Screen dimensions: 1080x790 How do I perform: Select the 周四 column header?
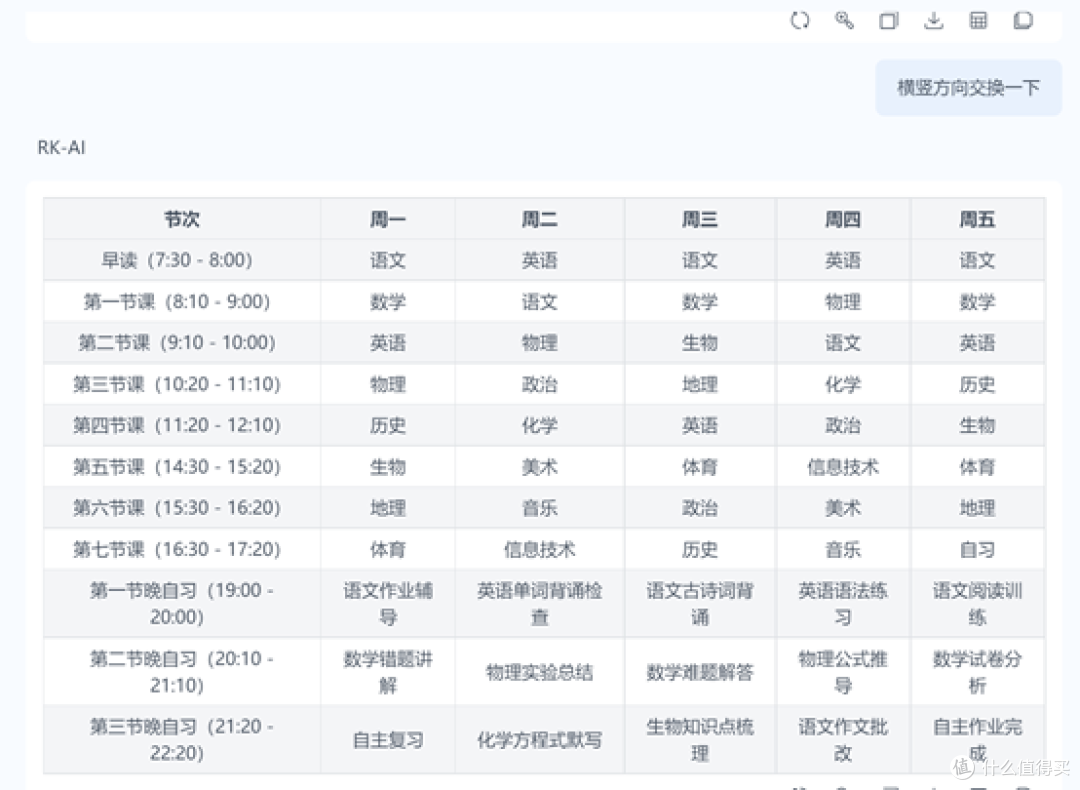coord(843,219)
